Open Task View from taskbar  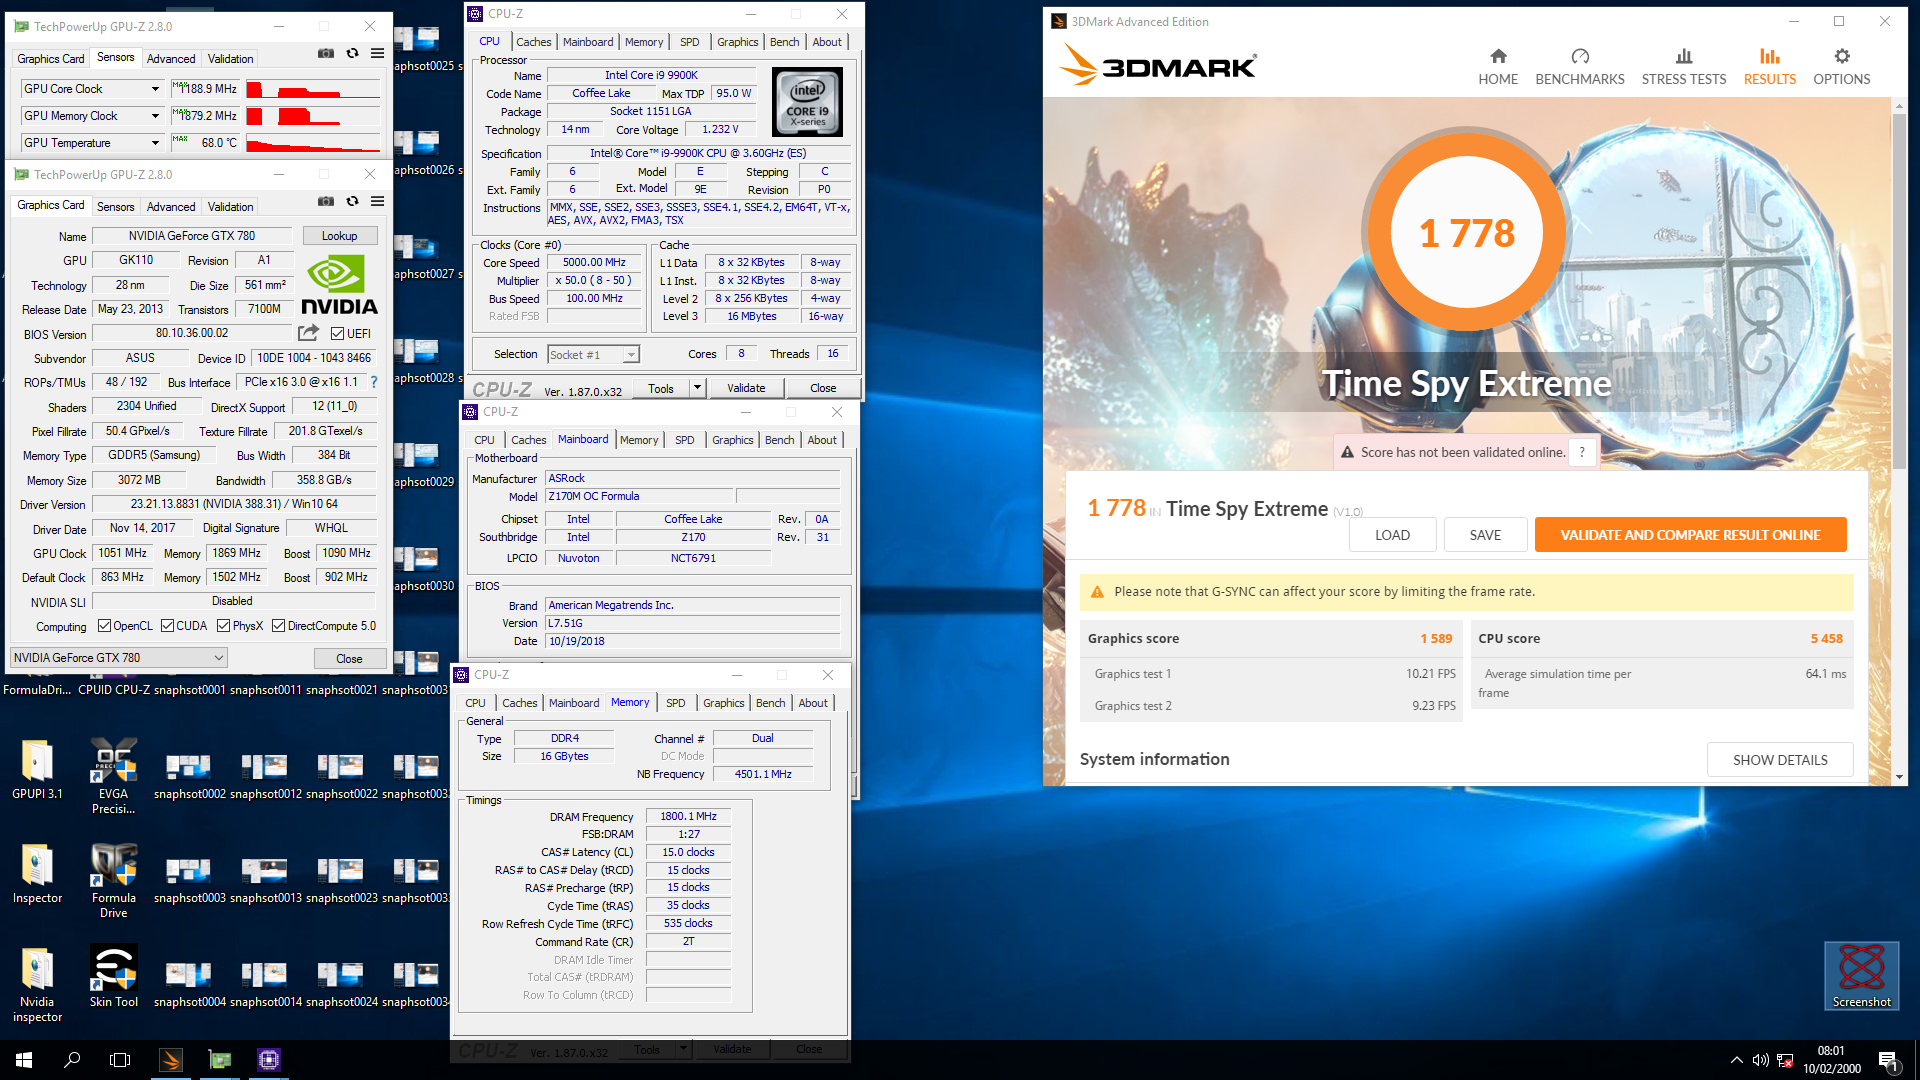click(120, 1060)
